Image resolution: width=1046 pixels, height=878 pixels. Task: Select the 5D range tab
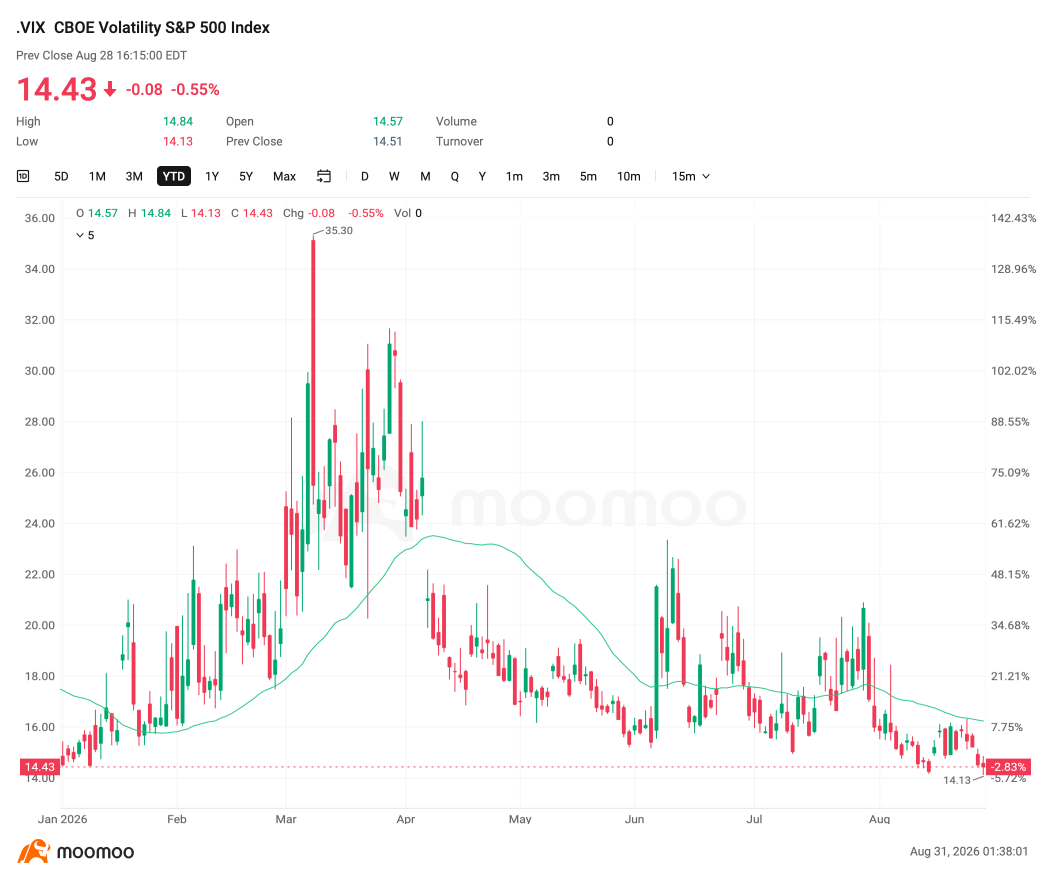click(61, 176)
